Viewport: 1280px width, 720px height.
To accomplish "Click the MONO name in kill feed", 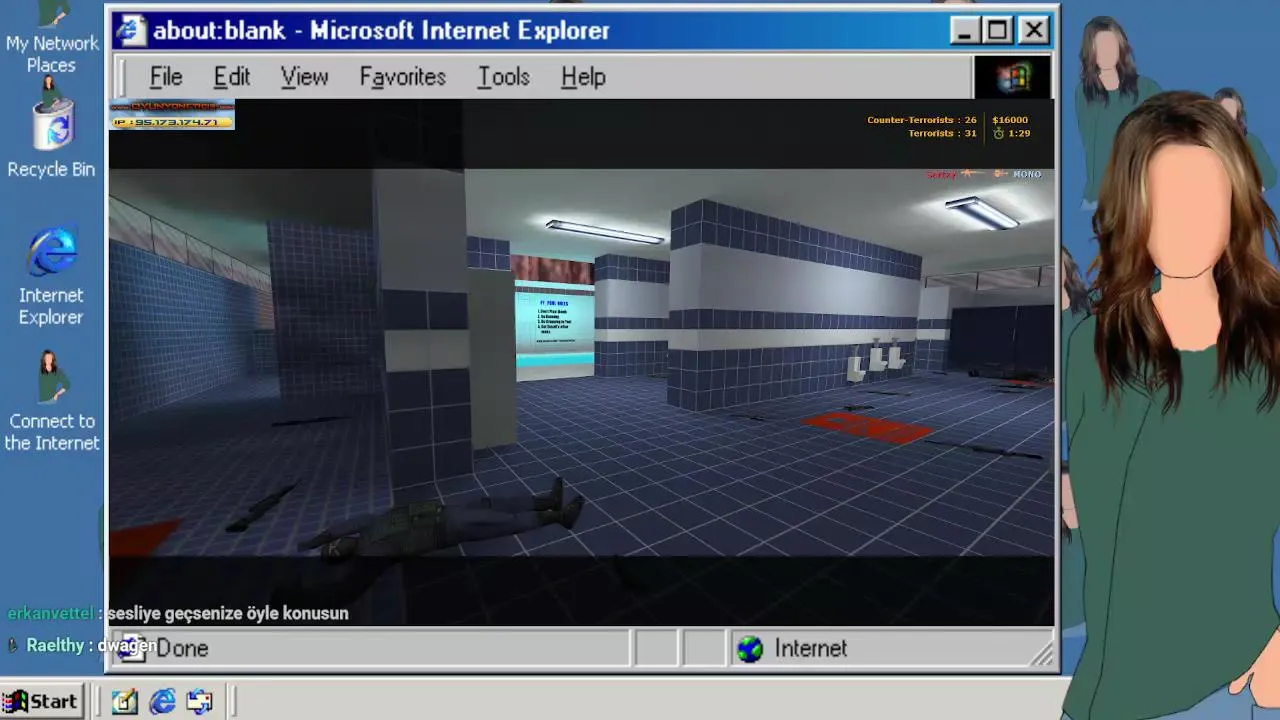I will pos(1027,174).
